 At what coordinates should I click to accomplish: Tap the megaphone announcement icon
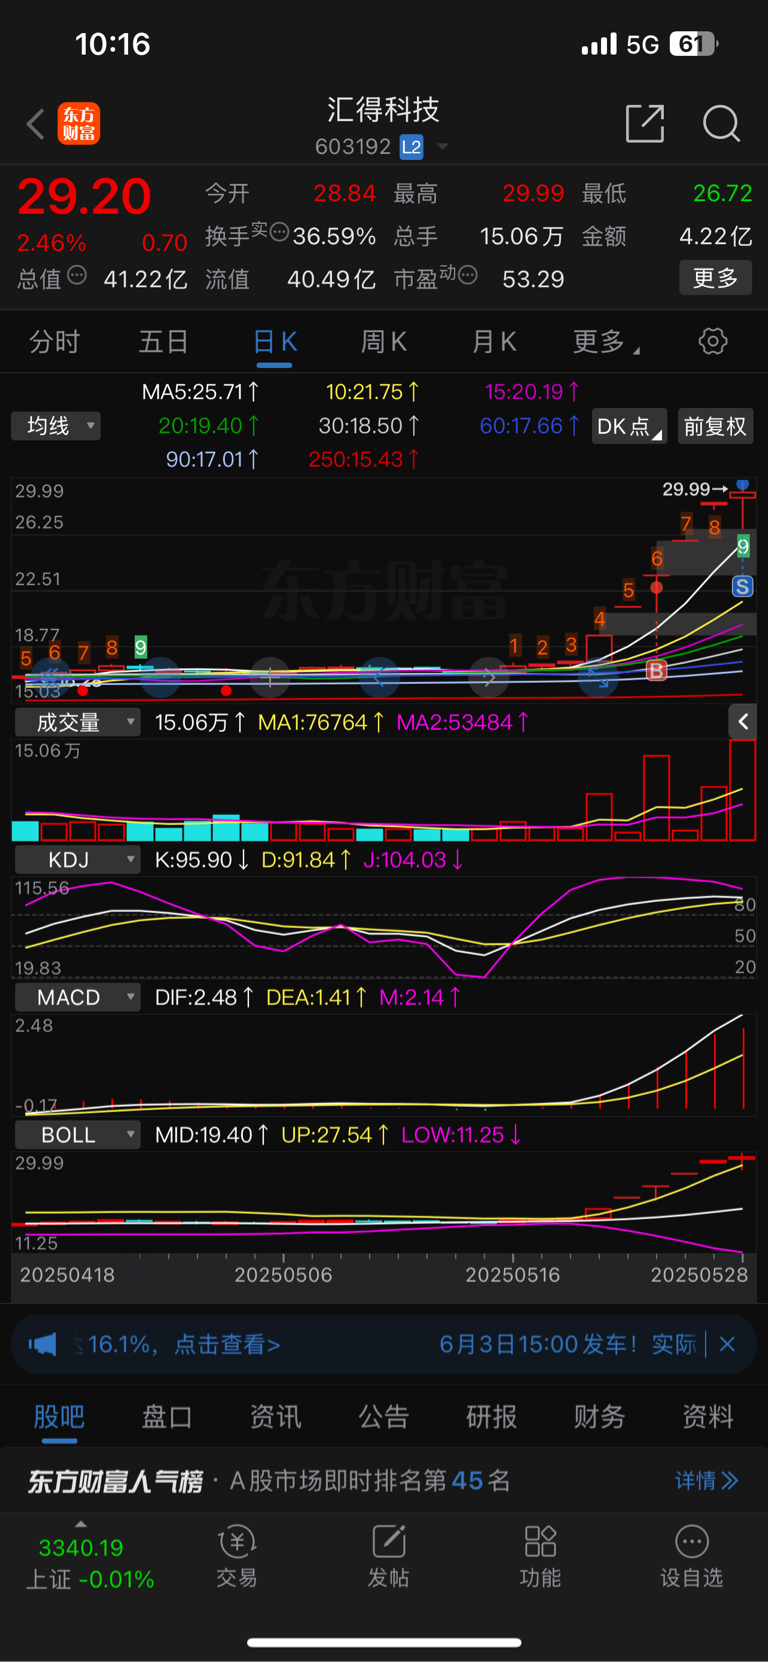pos(43,1344)
